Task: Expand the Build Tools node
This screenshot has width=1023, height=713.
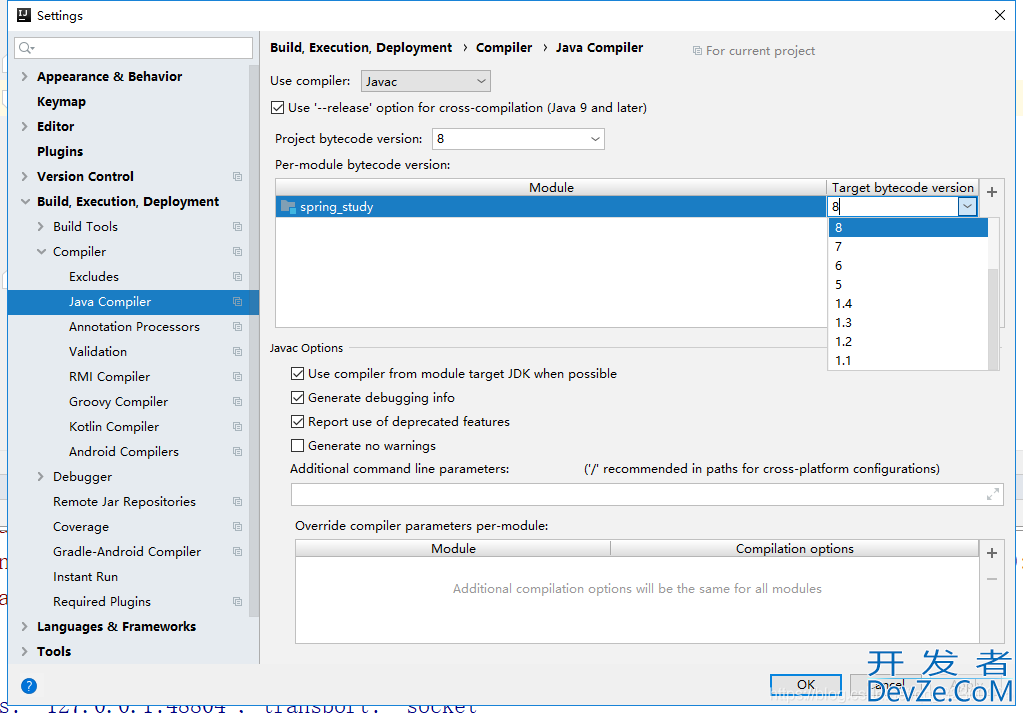Action: click(40, 226)
